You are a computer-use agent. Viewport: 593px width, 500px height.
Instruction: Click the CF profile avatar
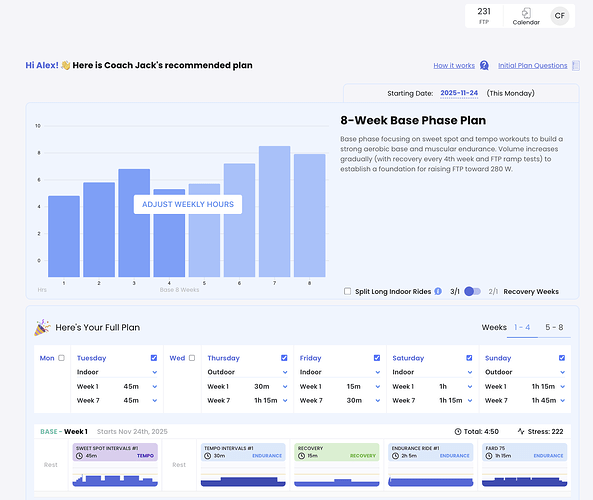pyautogui.click(x=559, y=16)
